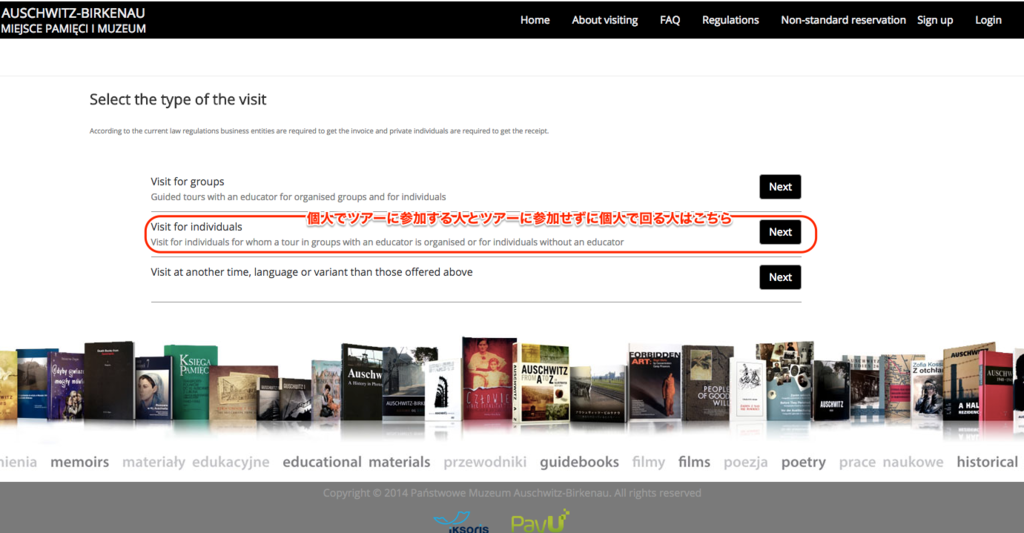This screenshot has height=533, width=1024.
Task: Open the films category
Action: coord(694,462)
